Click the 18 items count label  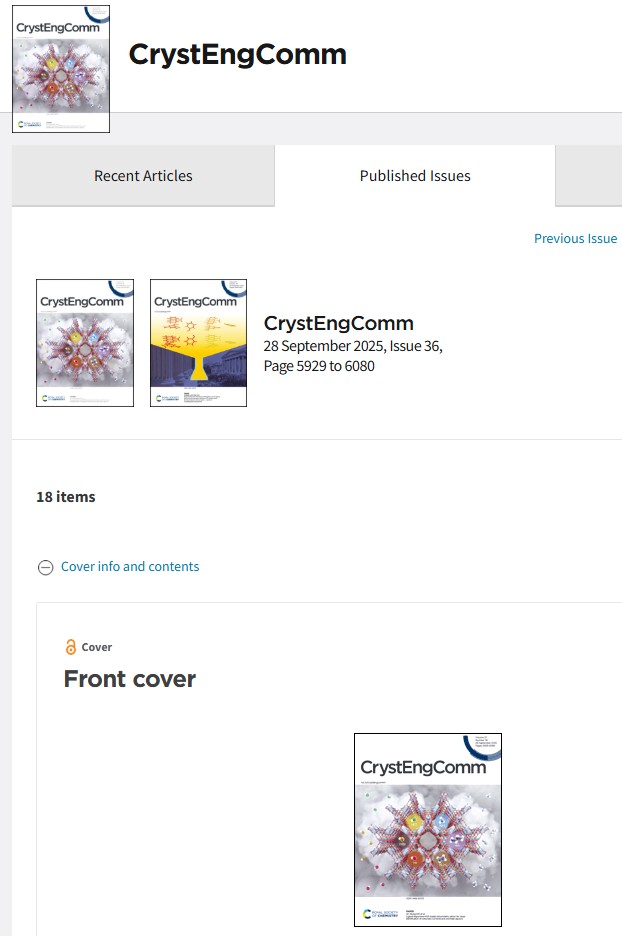tap(66, 497)
